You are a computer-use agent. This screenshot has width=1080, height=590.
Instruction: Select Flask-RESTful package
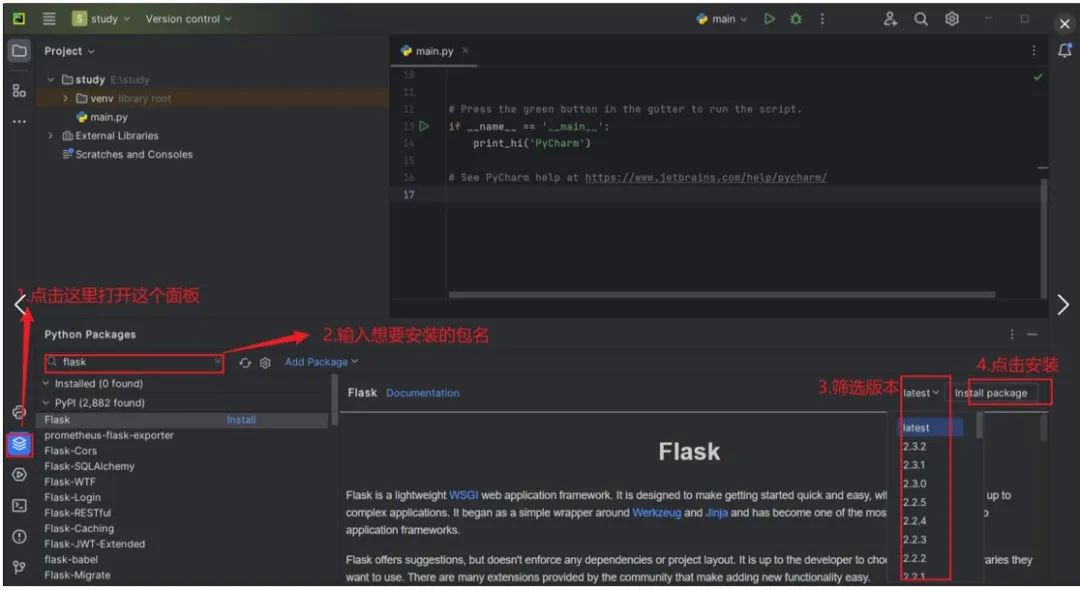77,513
